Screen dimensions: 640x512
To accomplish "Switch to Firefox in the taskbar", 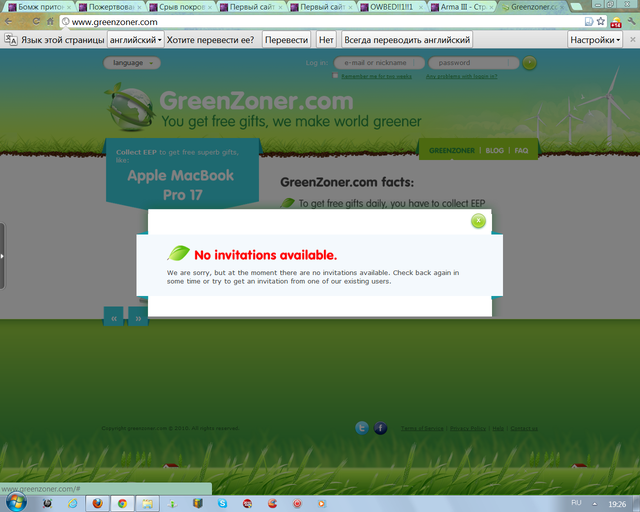I will [98, 503].
